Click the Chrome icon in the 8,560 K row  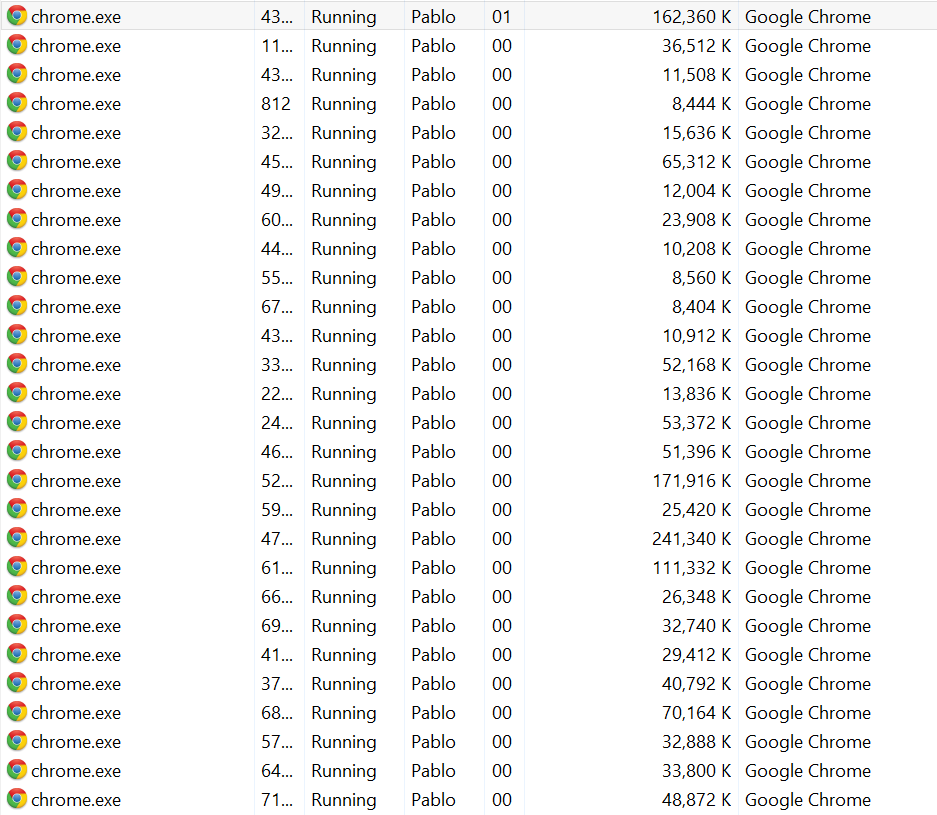(17, 277)
